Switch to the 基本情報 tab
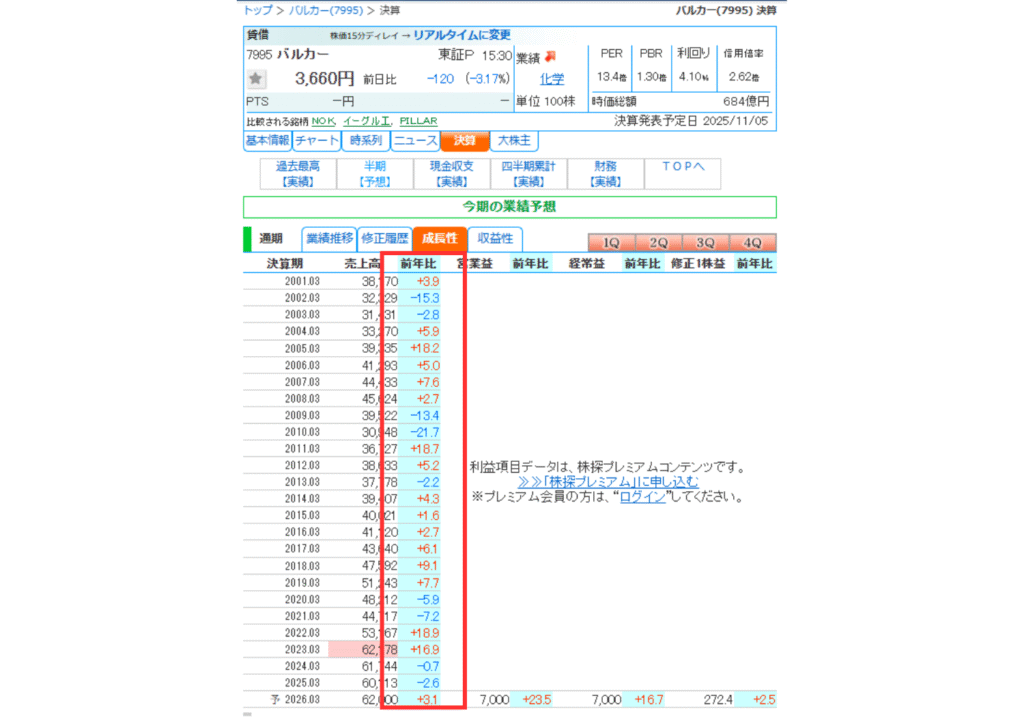The image size is (1024, 717). [267, 141]
